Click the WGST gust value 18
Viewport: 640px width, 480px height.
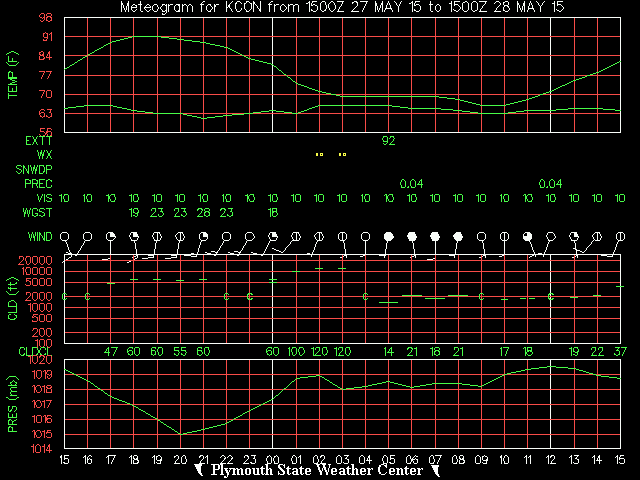pos(273,212)
